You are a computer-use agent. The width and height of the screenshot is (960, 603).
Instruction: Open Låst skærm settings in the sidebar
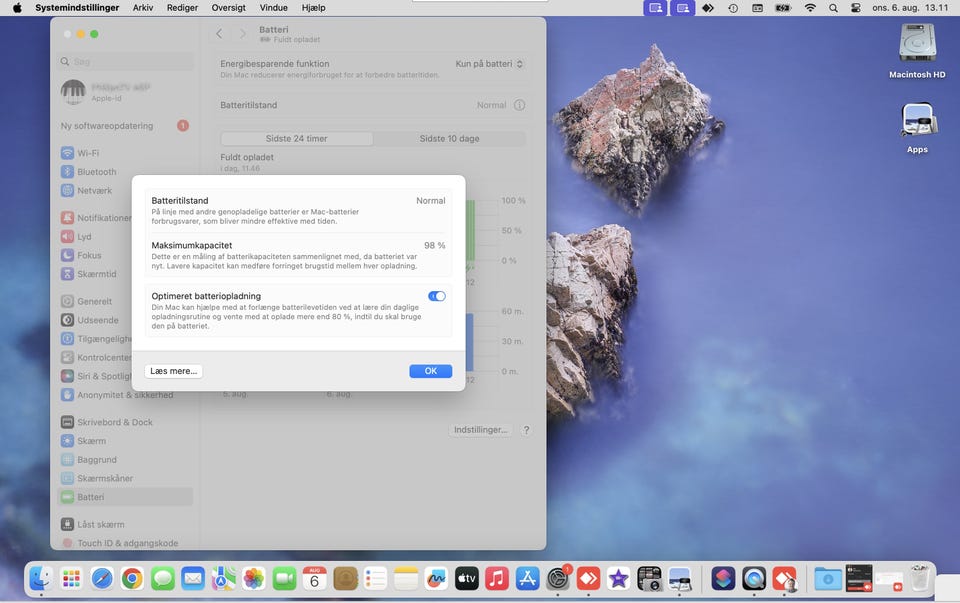pos(101,524)
